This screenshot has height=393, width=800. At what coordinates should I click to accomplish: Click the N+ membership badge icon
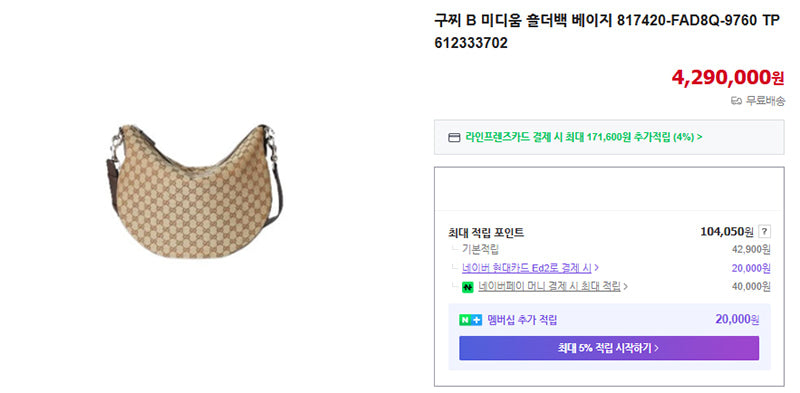[470, 320]
